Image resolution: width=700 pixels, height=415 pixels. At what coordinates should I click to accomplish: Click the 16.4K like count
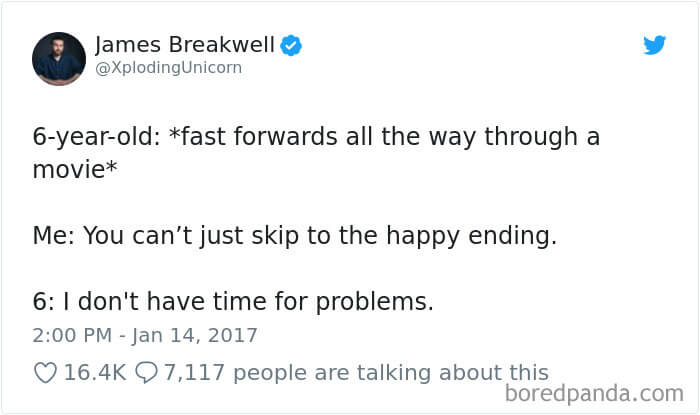[x=95, y=373]
